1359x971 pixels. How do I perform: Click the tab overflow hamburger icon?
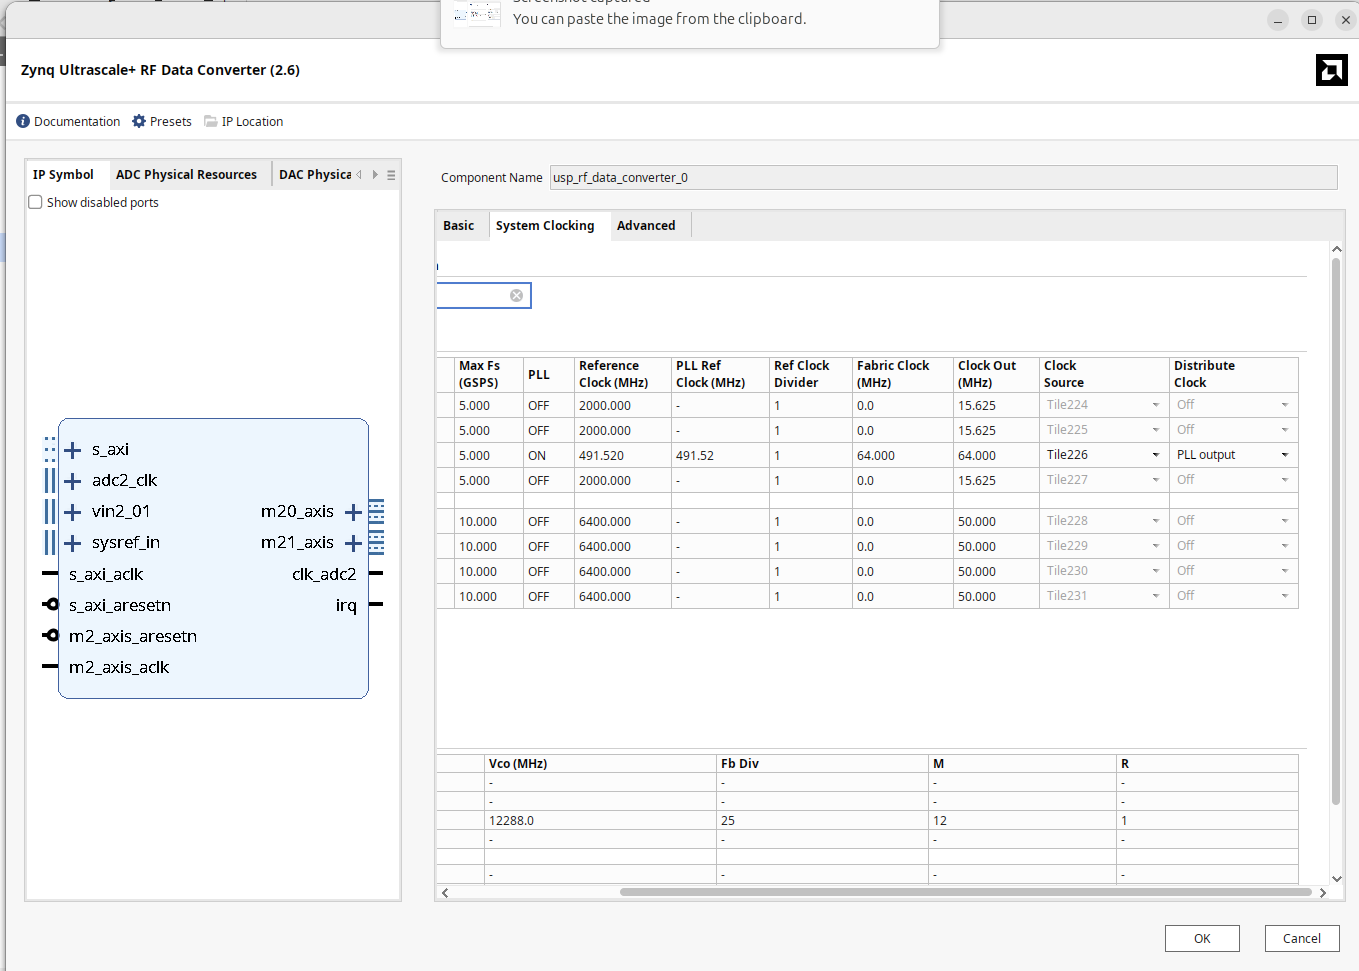(389, 173)
